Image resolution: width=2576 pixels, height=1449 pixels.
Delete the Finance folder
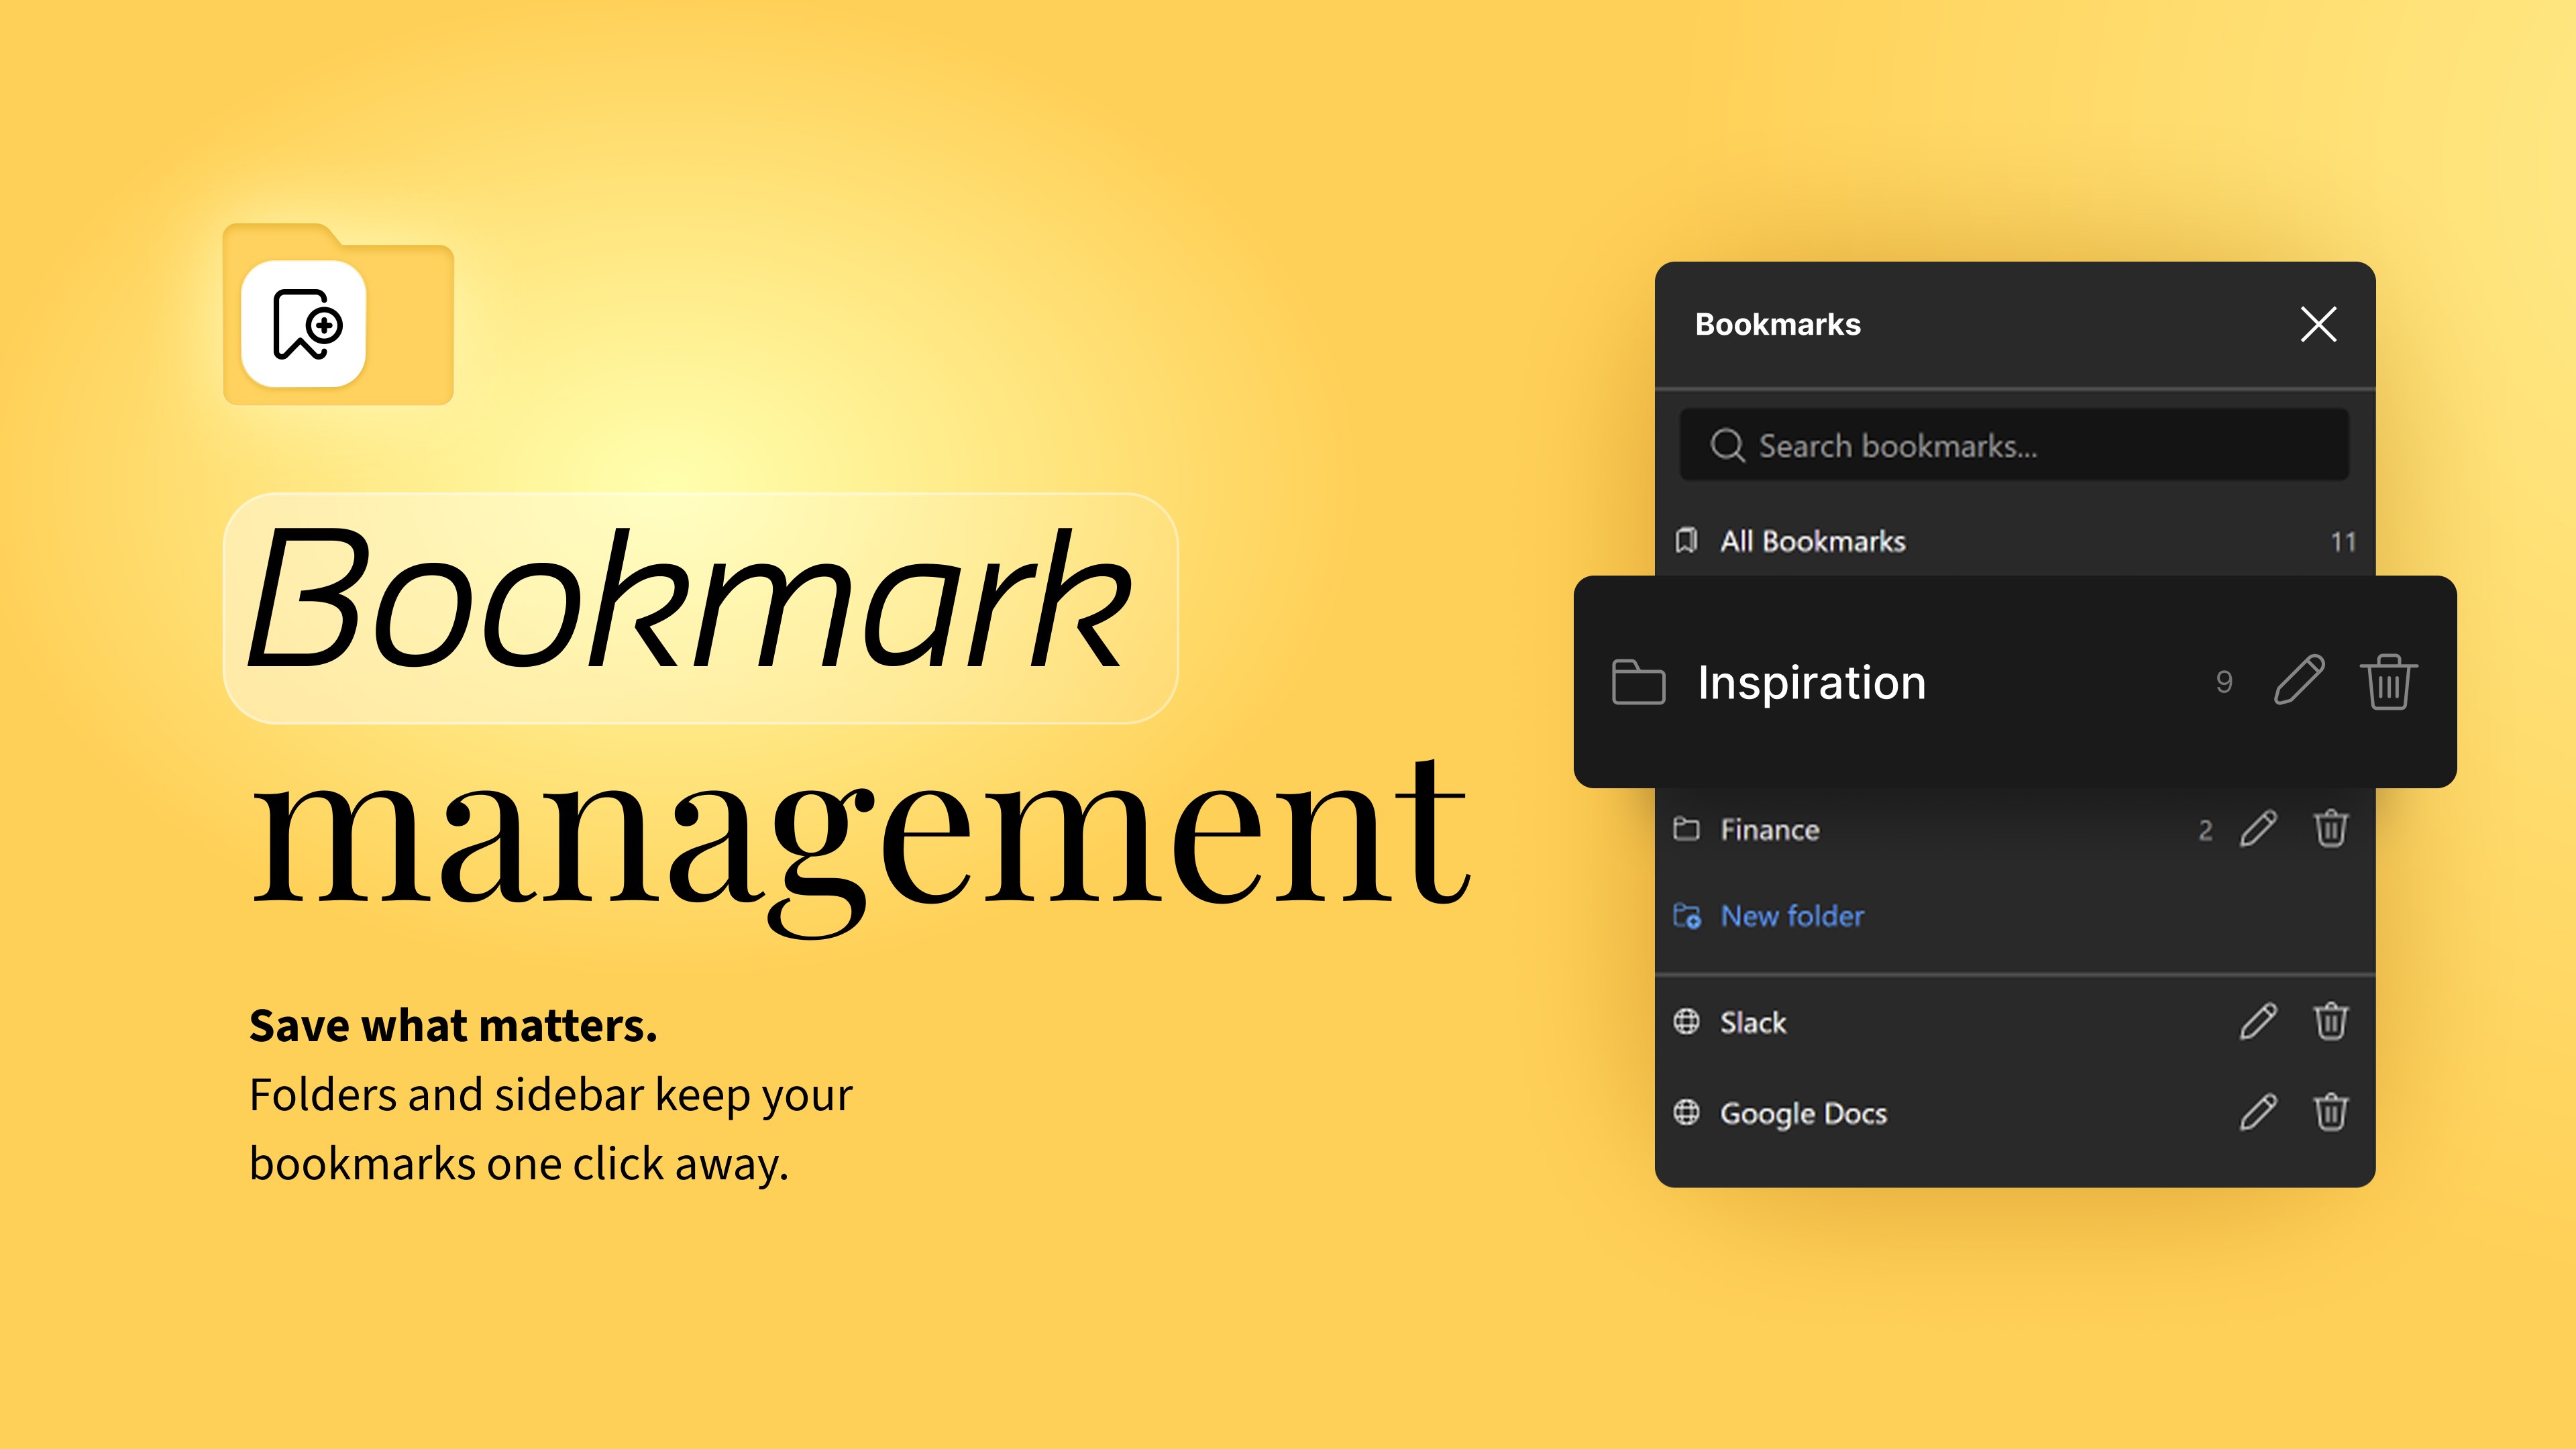2331,828
